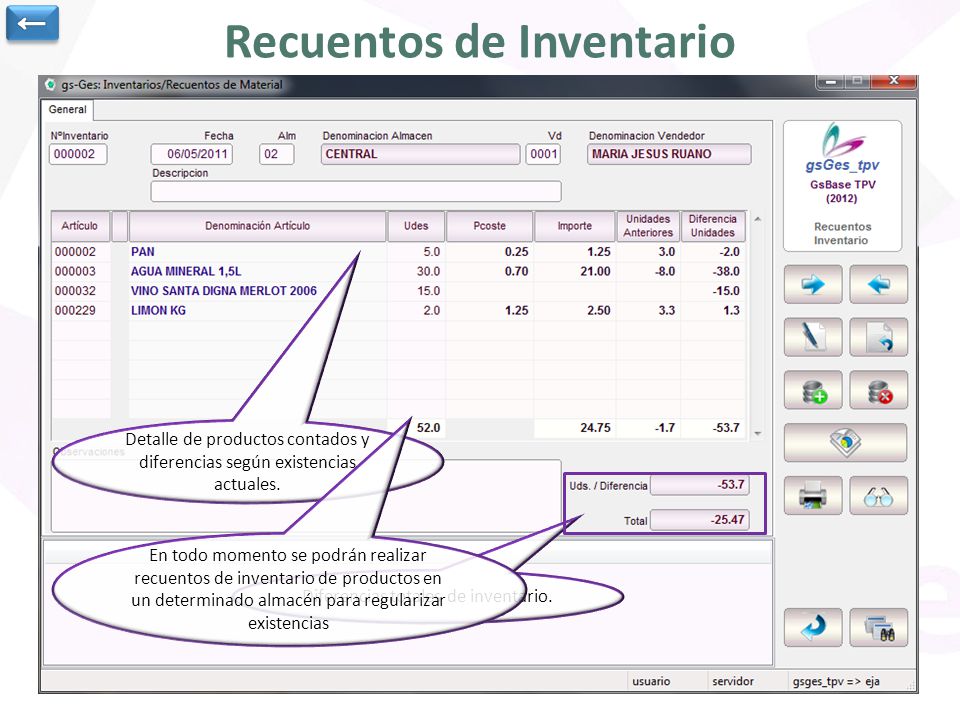This screenshot has height=720, width=960.
Task: Click the total Udes value 52.0
Action: (429, 427)
